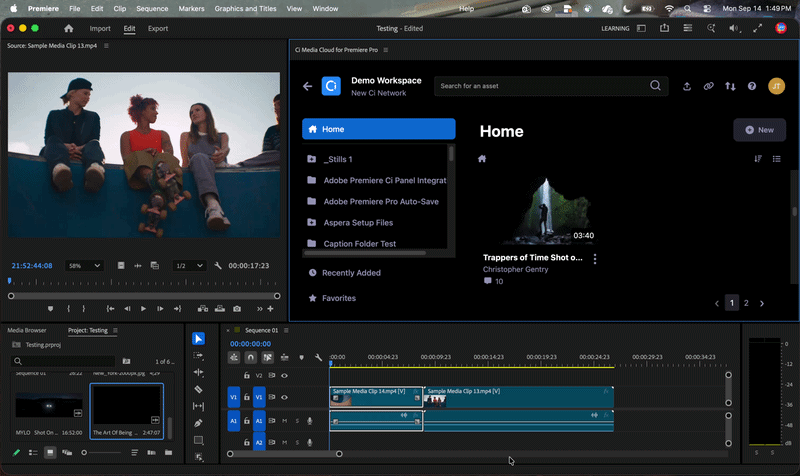Open the sort options in the Ci Home view
The height and width of the screenshot is (476, 800).
pyautogui.click(x=758, y=159)
